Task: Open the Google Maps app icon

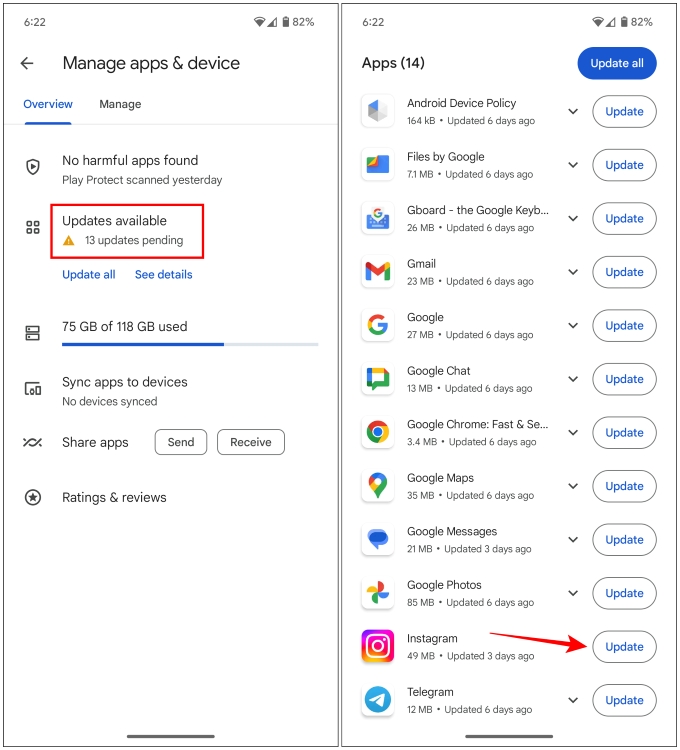Action: point(378,486)
